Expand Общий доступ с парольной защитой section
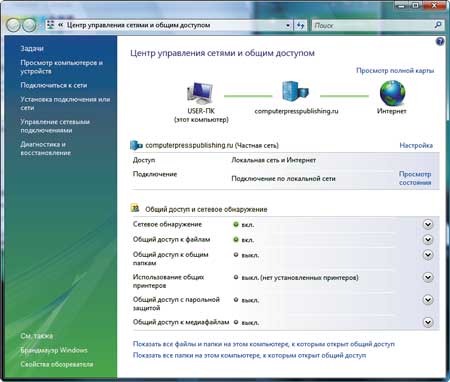Viewport: 450px width, 382px height. tap(428, 300)
